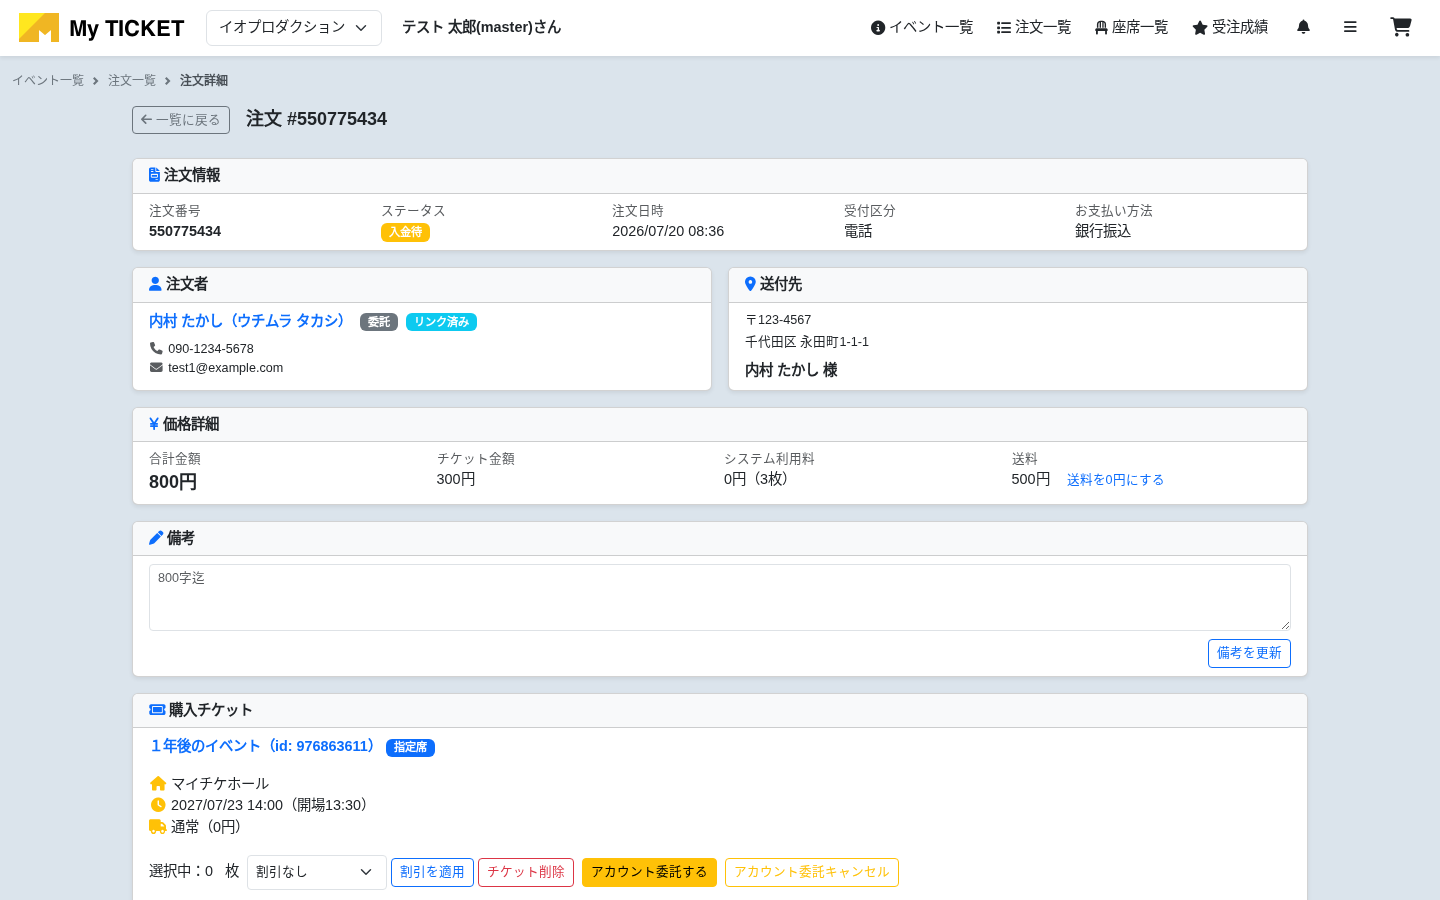
Task: Open the notification bell
Action: 1303,27
